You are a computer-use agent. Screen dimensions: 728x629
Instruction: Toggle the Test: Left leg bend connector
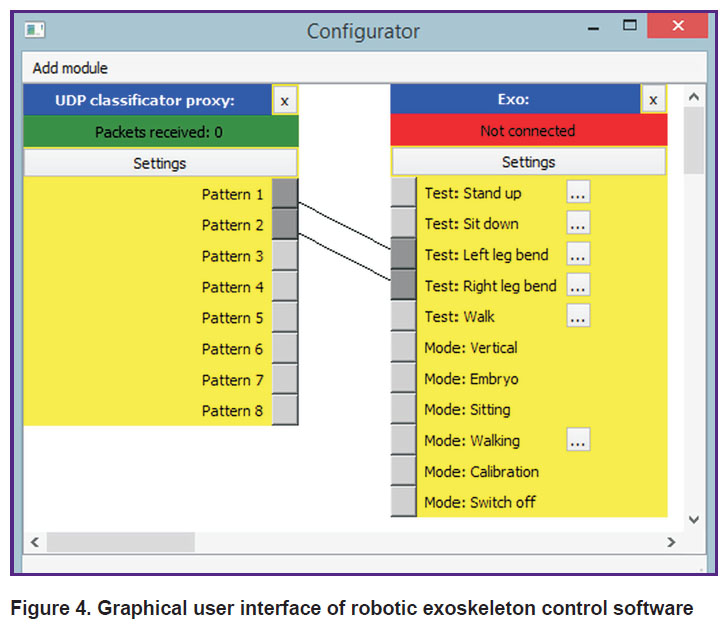403,254
